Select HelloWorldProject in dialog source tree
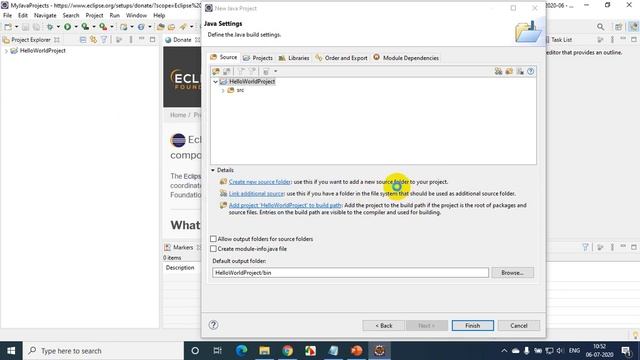The height and width of the screenshot is (360, 640). tap(251, 82)
